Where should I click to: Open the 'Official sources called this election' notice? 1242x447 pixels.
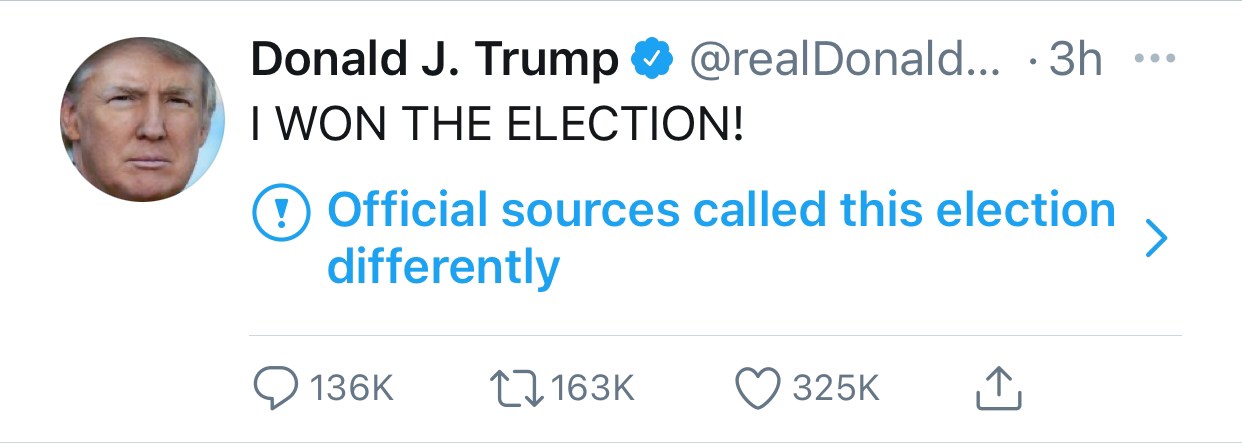coord(720,211)
